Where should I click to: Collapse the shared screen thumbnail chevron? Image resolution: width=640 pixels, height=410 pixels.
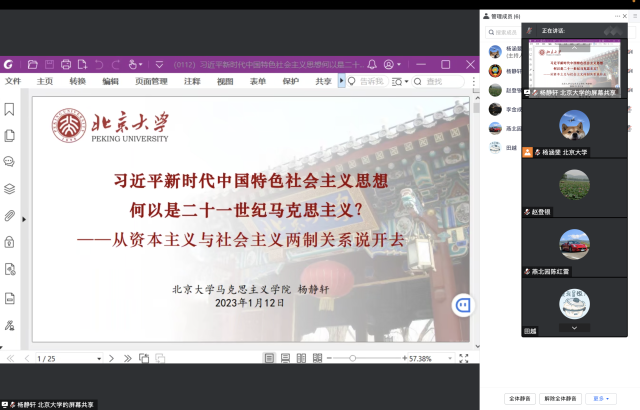click(x=574, y=48)
